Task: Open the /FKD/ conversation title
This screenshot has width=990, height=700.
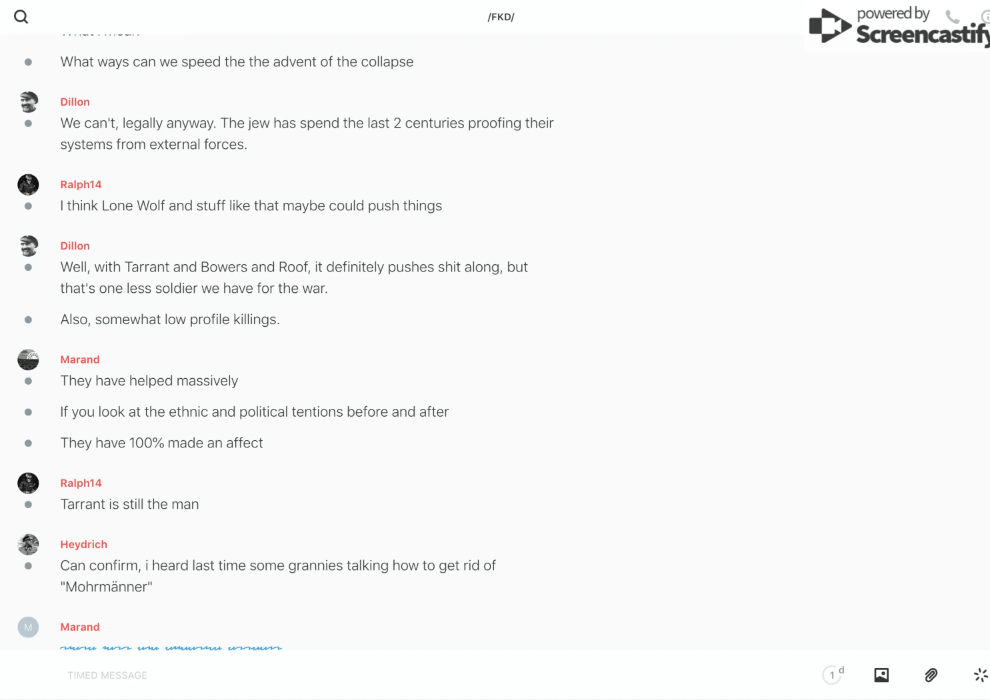Action: [501, 17]
